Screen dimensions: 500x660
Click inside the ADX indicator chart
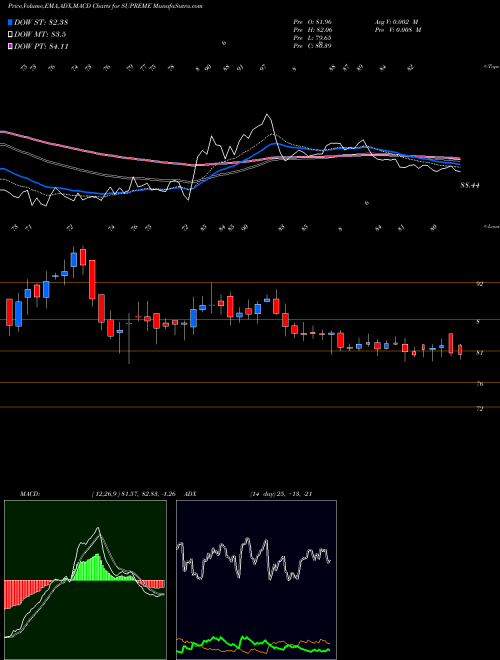pos(256,580)
